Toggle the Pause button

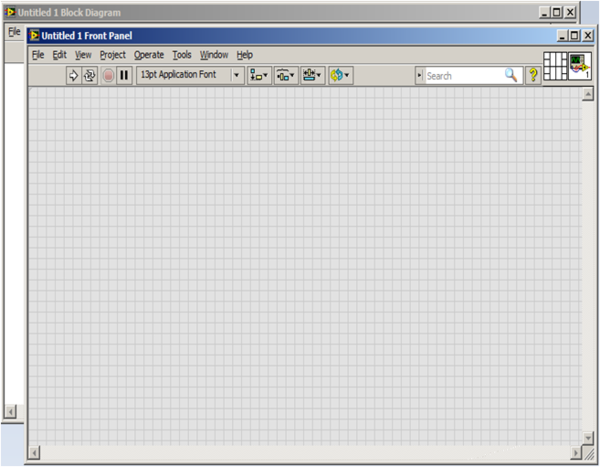tap(124, 75)
